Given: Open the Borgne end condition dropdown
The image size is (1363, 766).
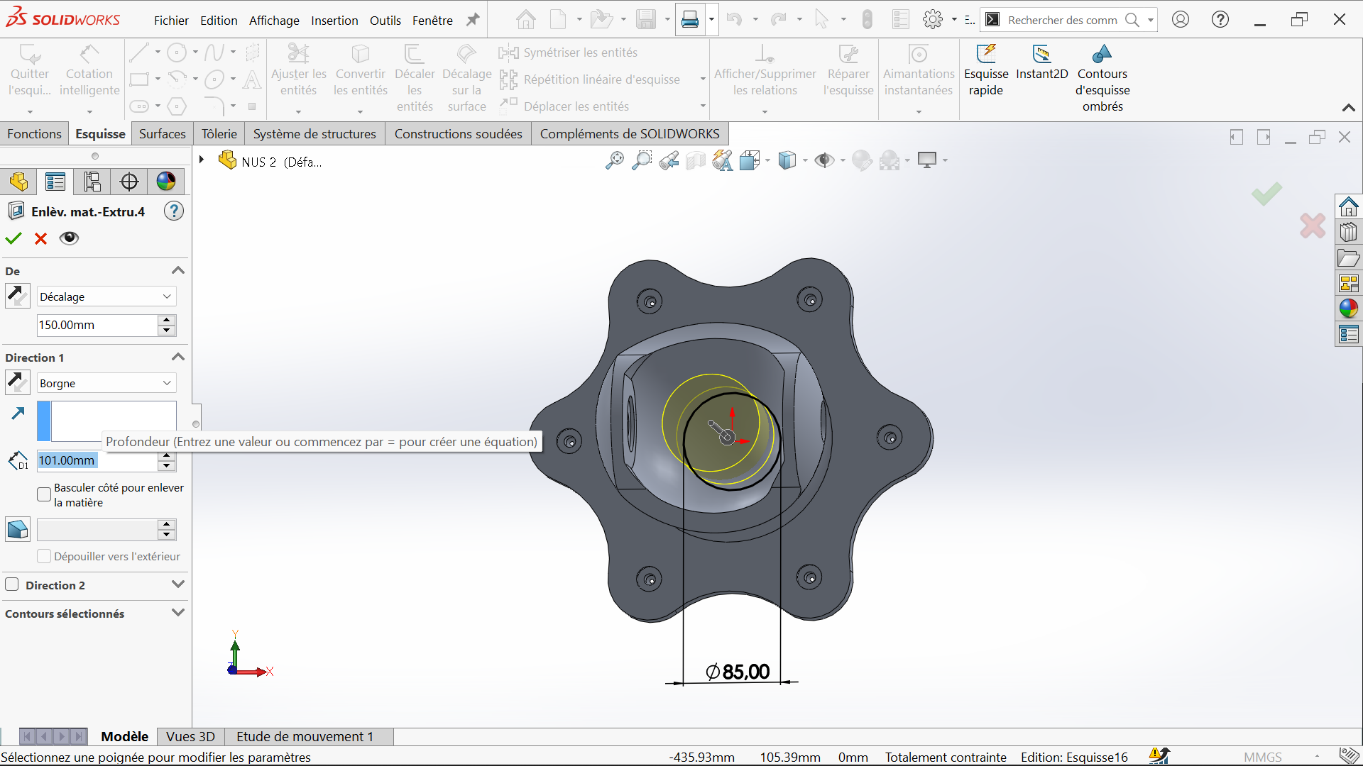Looking at the screenshot, I should click(x=105, y=383).
